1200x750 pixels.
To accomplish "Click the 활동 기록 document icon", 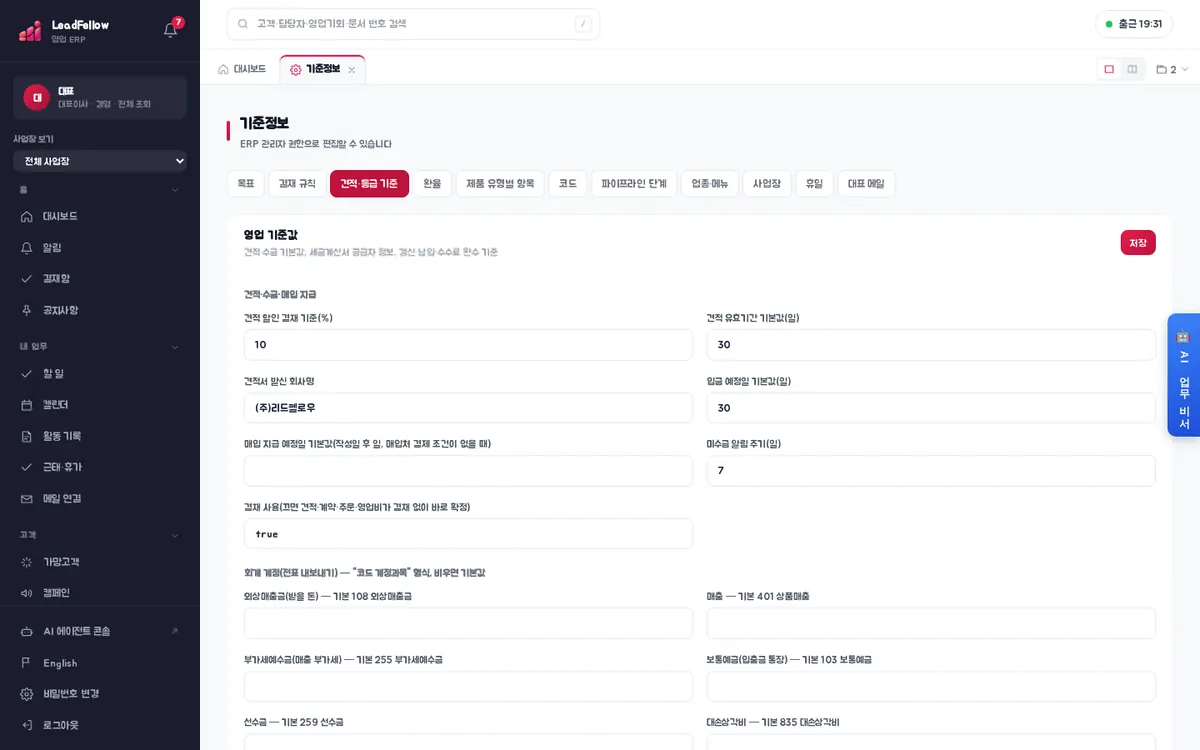I will pos(27,436).
